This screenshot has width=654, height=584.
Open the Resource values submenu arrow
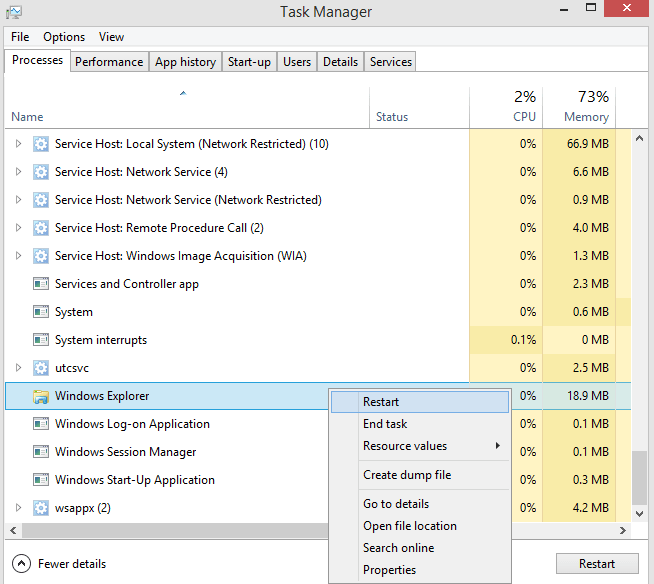(x=498, y=446)
